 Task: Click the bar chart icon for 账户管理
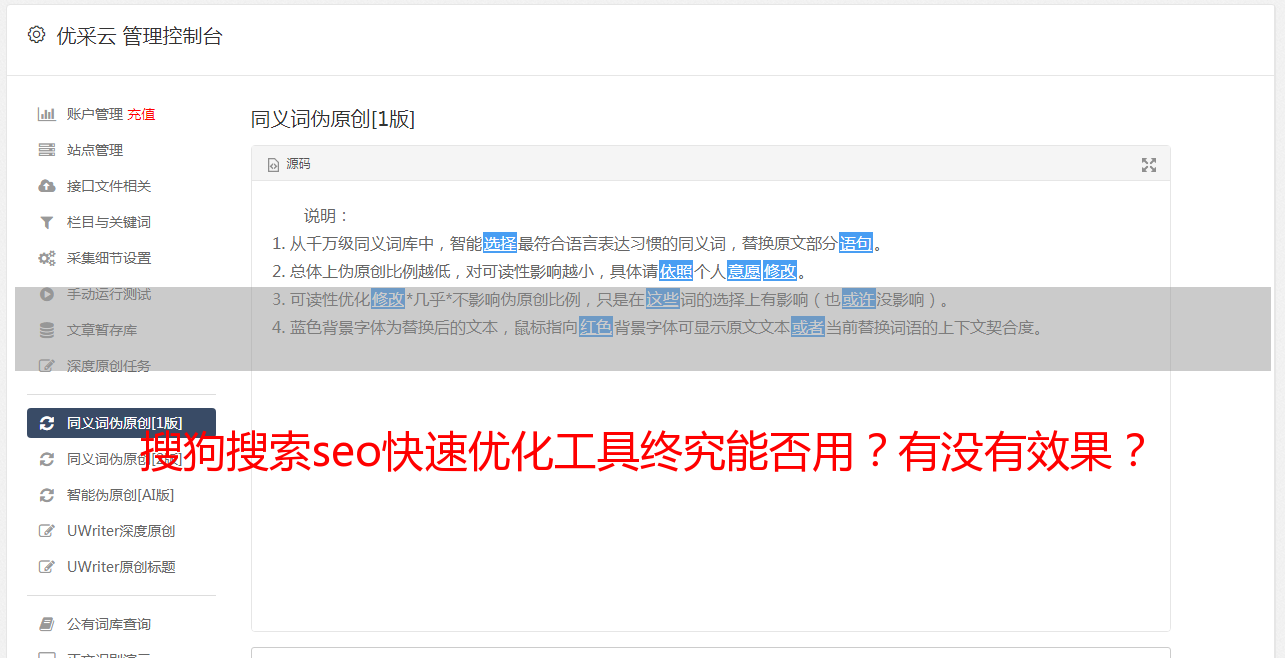click(46, 114)
